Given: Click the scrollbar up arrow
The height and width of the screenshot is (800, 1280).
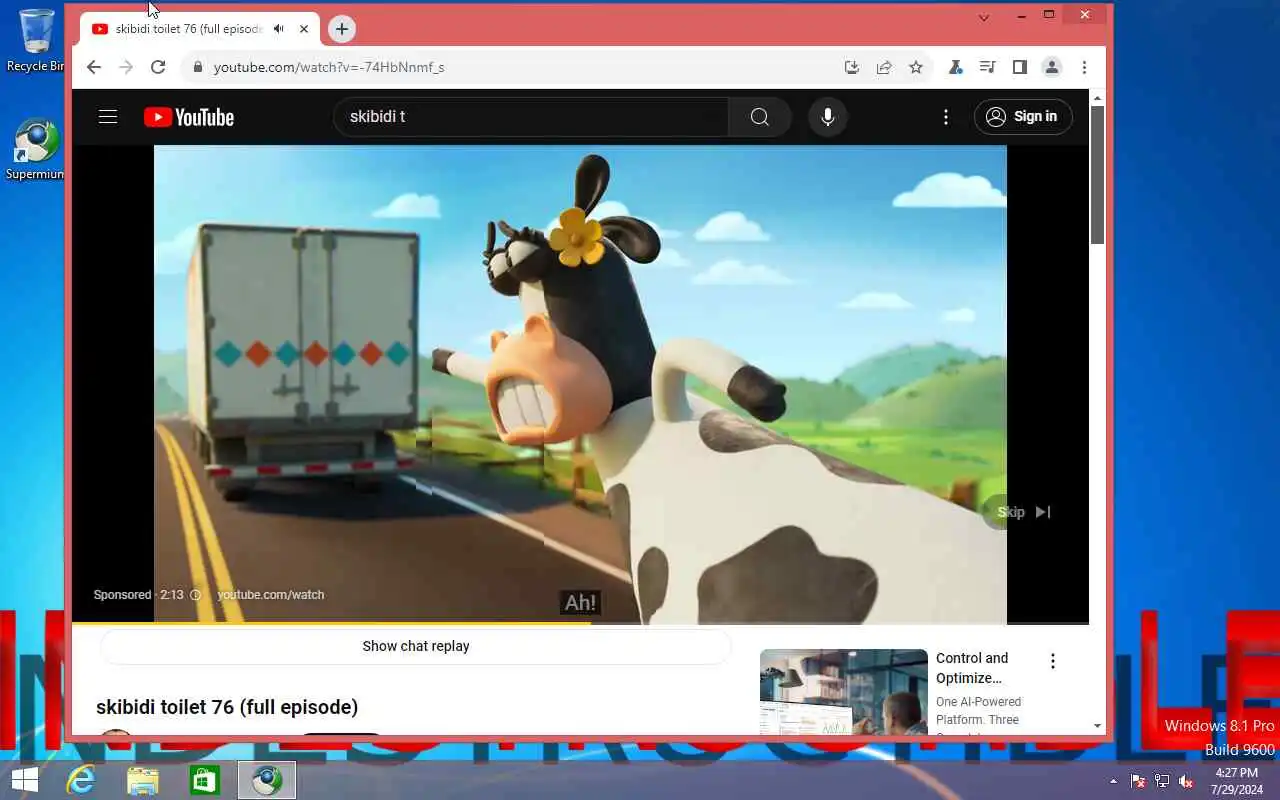Looking at the screenshot, I should click(x=1097, y=98).
